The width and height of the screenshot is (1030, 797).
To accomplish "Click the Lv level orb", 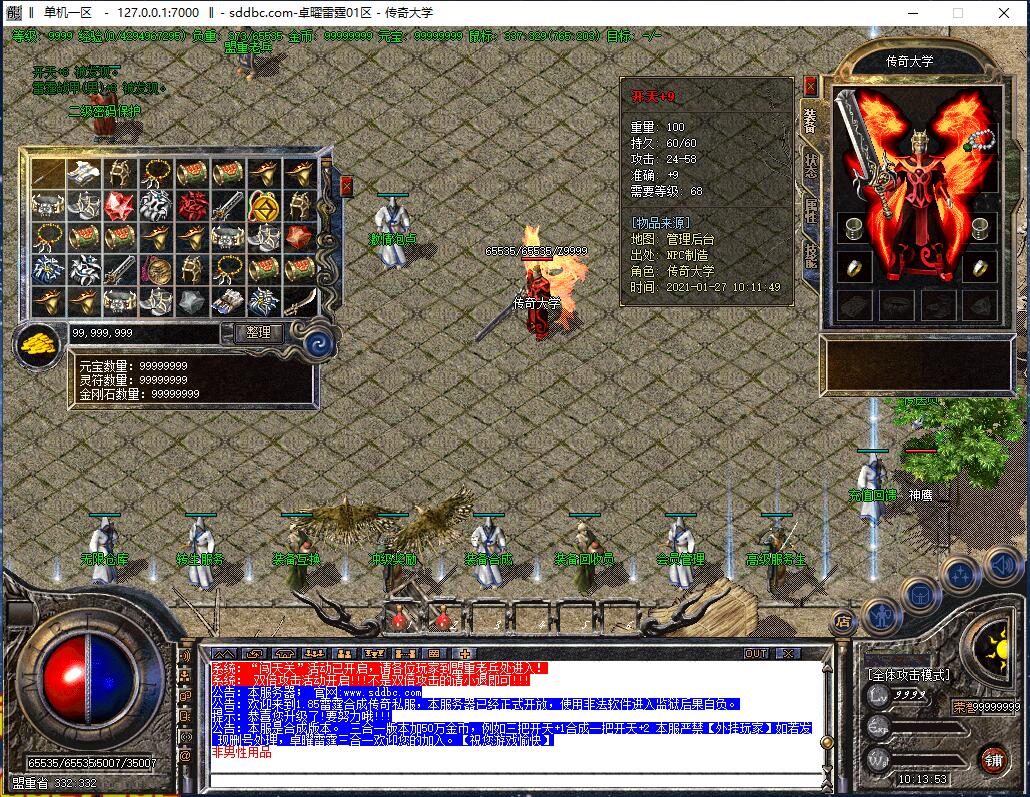I will pyautogui.click(x=879, y=696).
